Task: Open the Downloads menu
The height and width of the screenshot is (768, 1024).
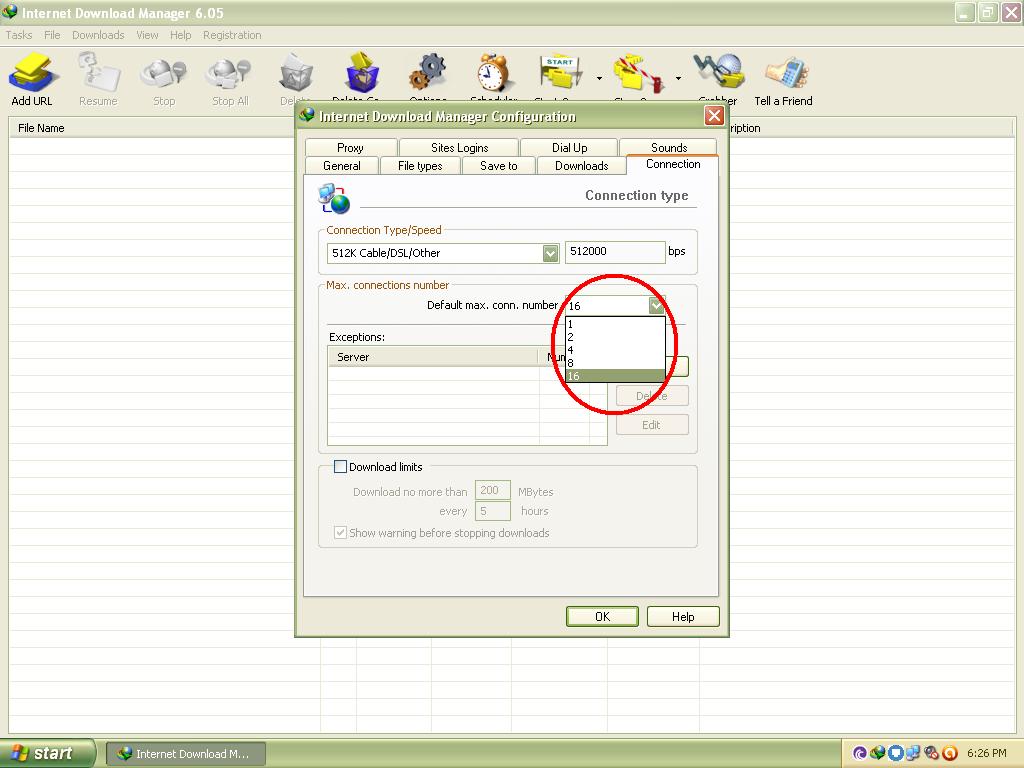Action: (98, 35)
